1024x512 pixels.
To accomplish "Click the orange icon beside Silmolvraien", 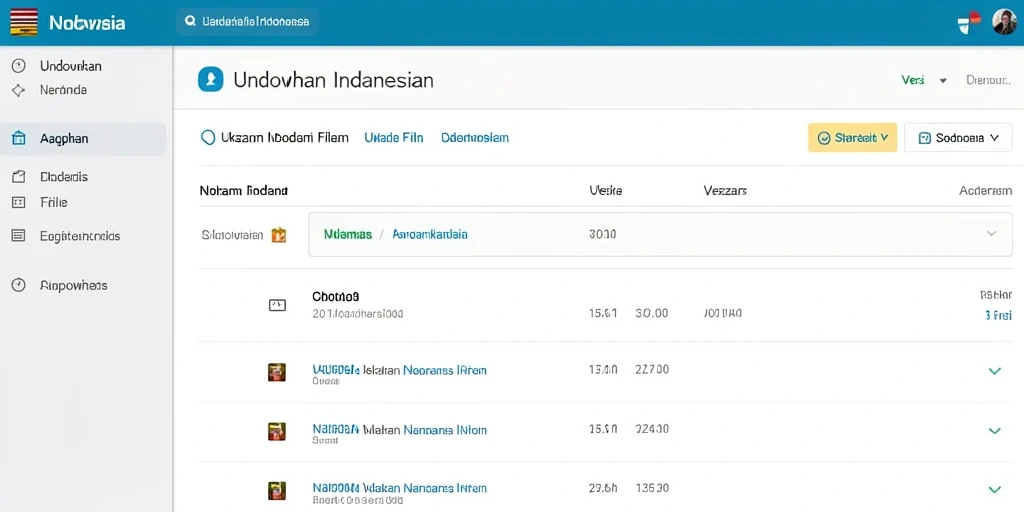I will click(279, 234).
